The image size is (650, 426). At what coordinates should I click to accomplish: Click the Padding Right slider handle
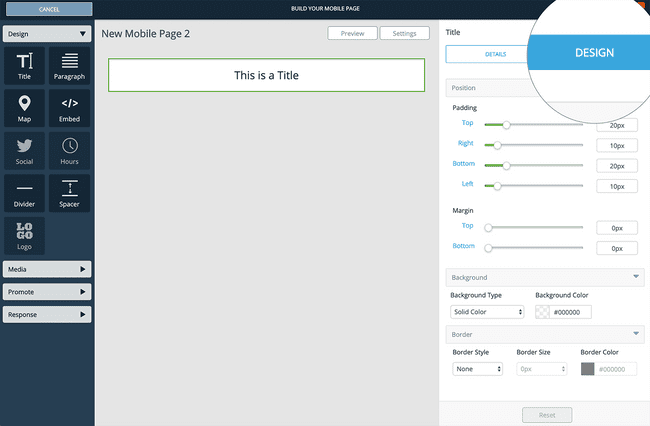pyautogui.click(x=497, y=145)
